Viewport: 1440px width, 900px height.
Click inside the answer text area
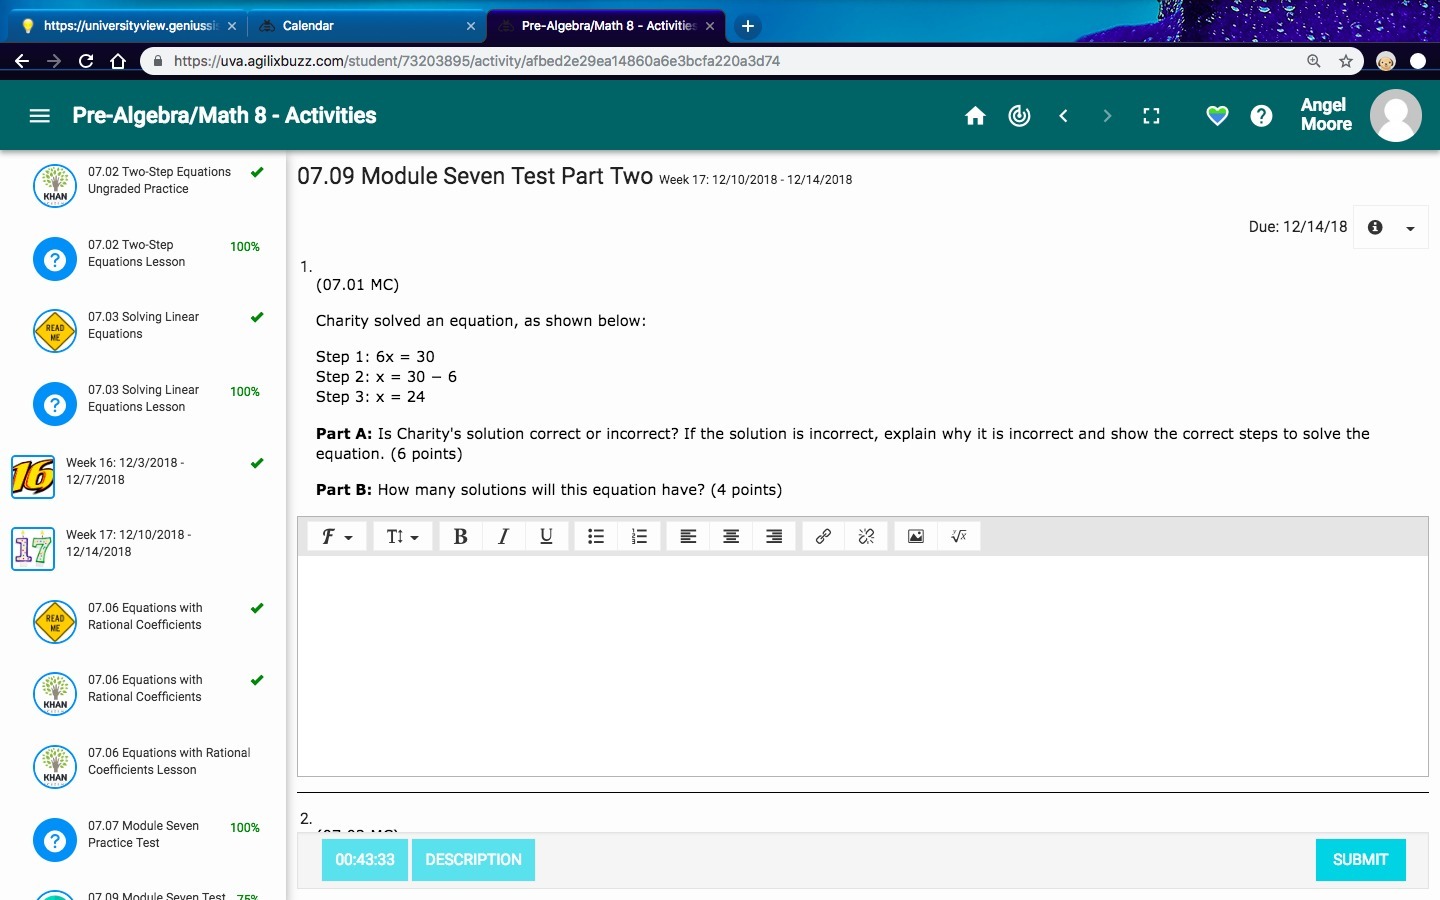862,665
